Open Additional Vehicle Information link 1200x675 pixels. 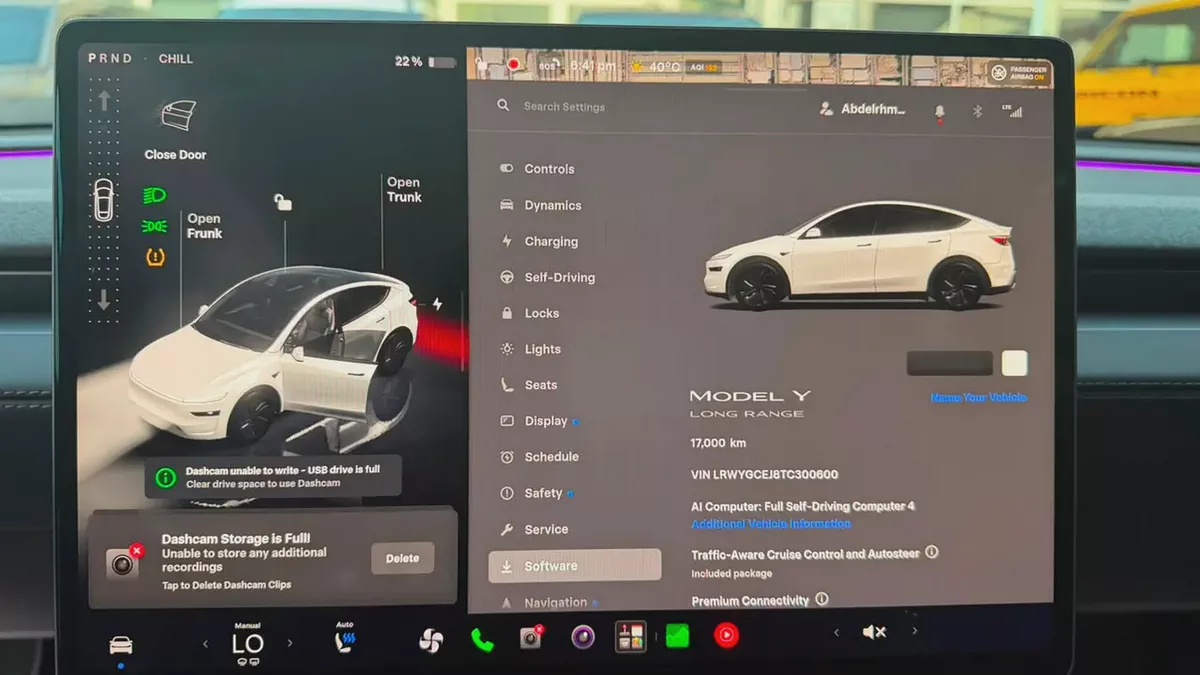coord(771,524)
